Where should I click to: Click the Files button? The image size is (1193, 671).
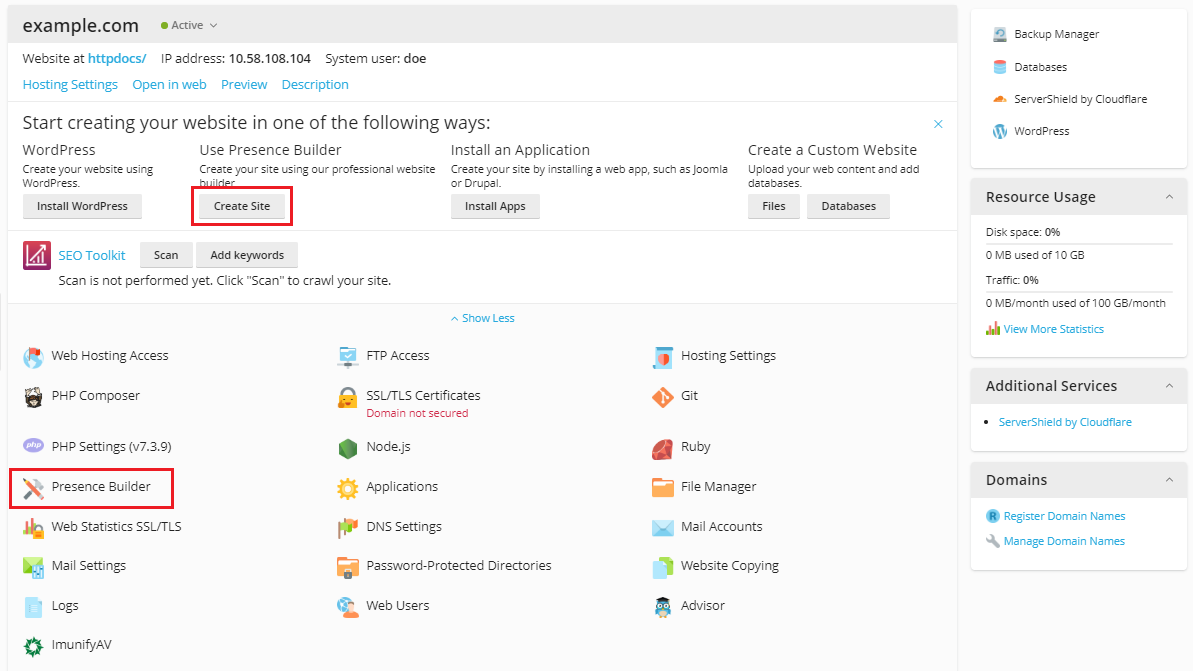774,206
